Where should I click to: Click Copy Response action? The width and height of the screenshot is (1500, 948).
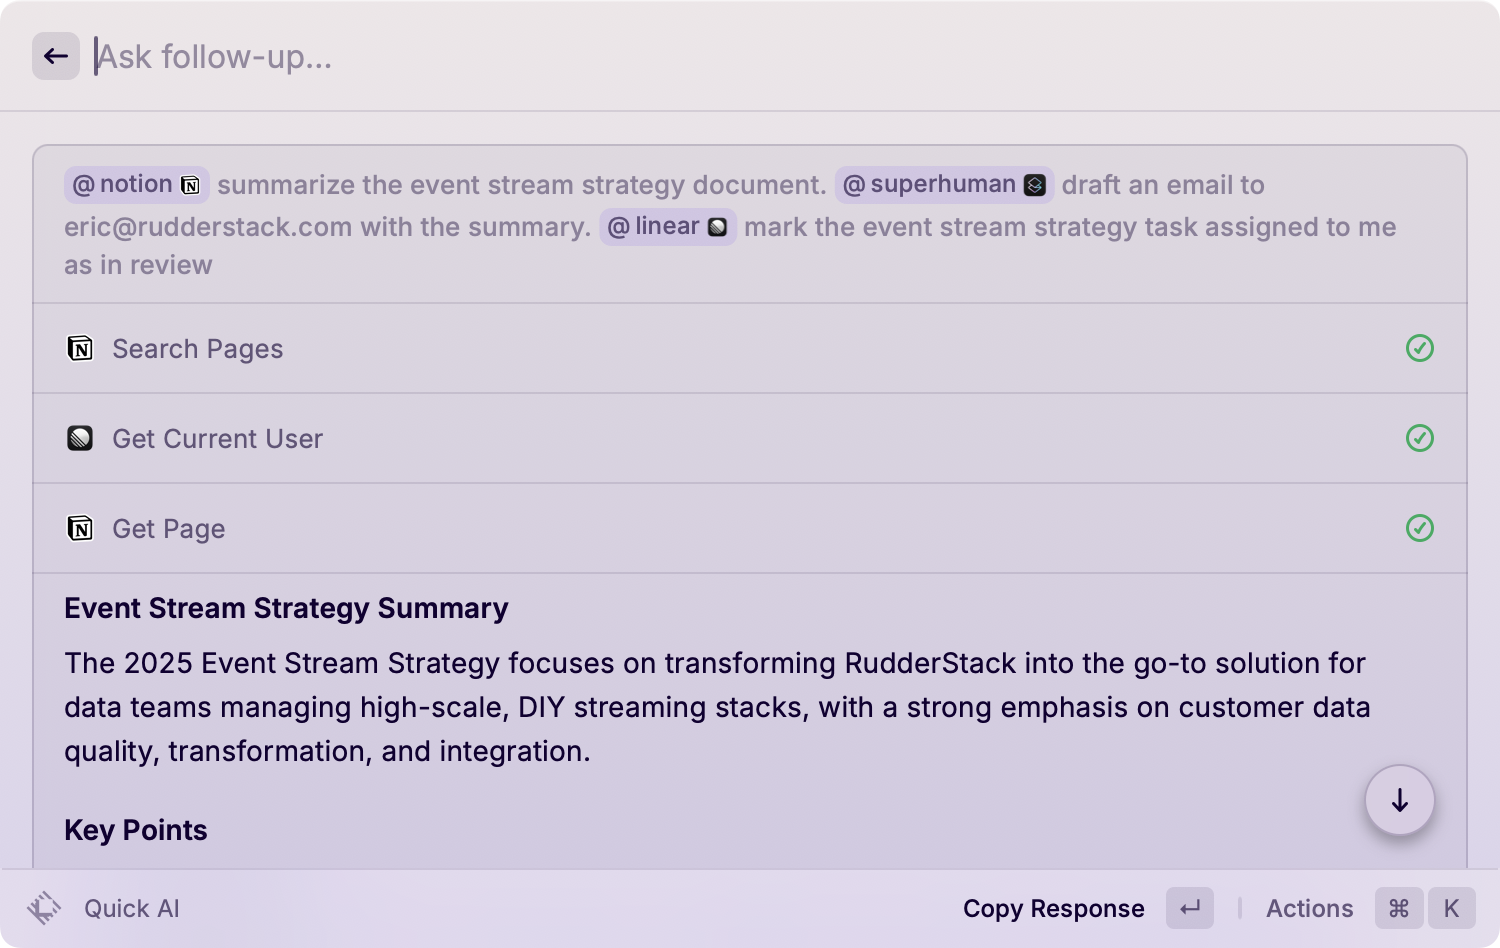(1053, 908)
